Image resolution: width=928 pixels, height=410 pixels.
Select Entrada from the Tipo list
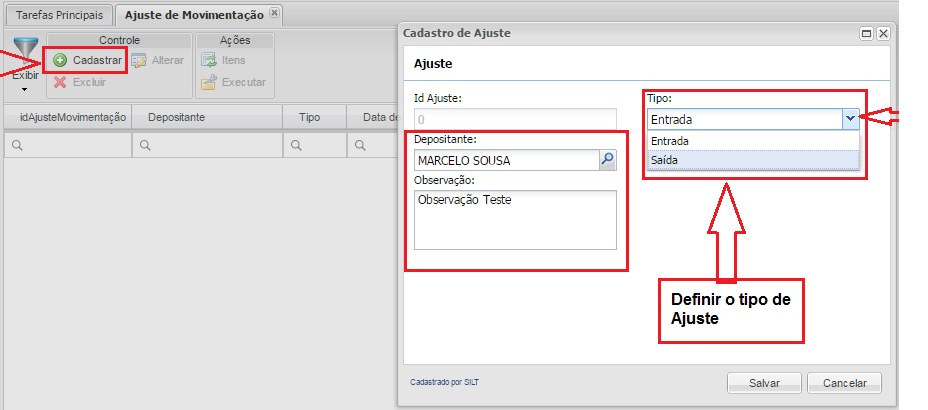(x=670, y=141)
